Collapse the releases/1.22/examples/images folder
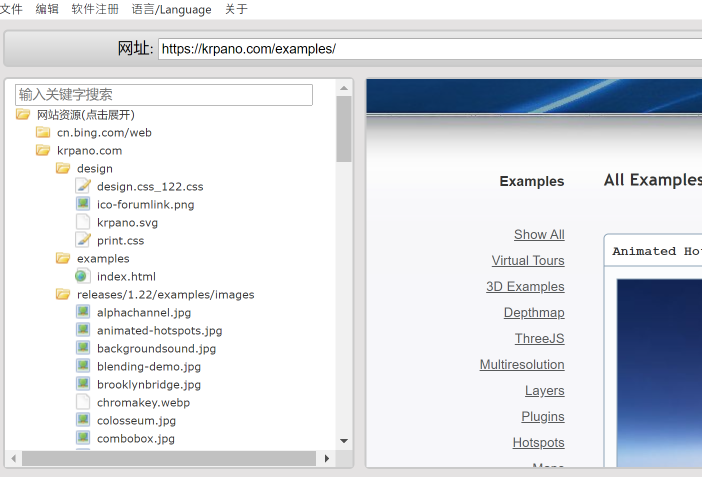Image resolution: width=702 pixels, height=477 pixels. click(63, 294)
